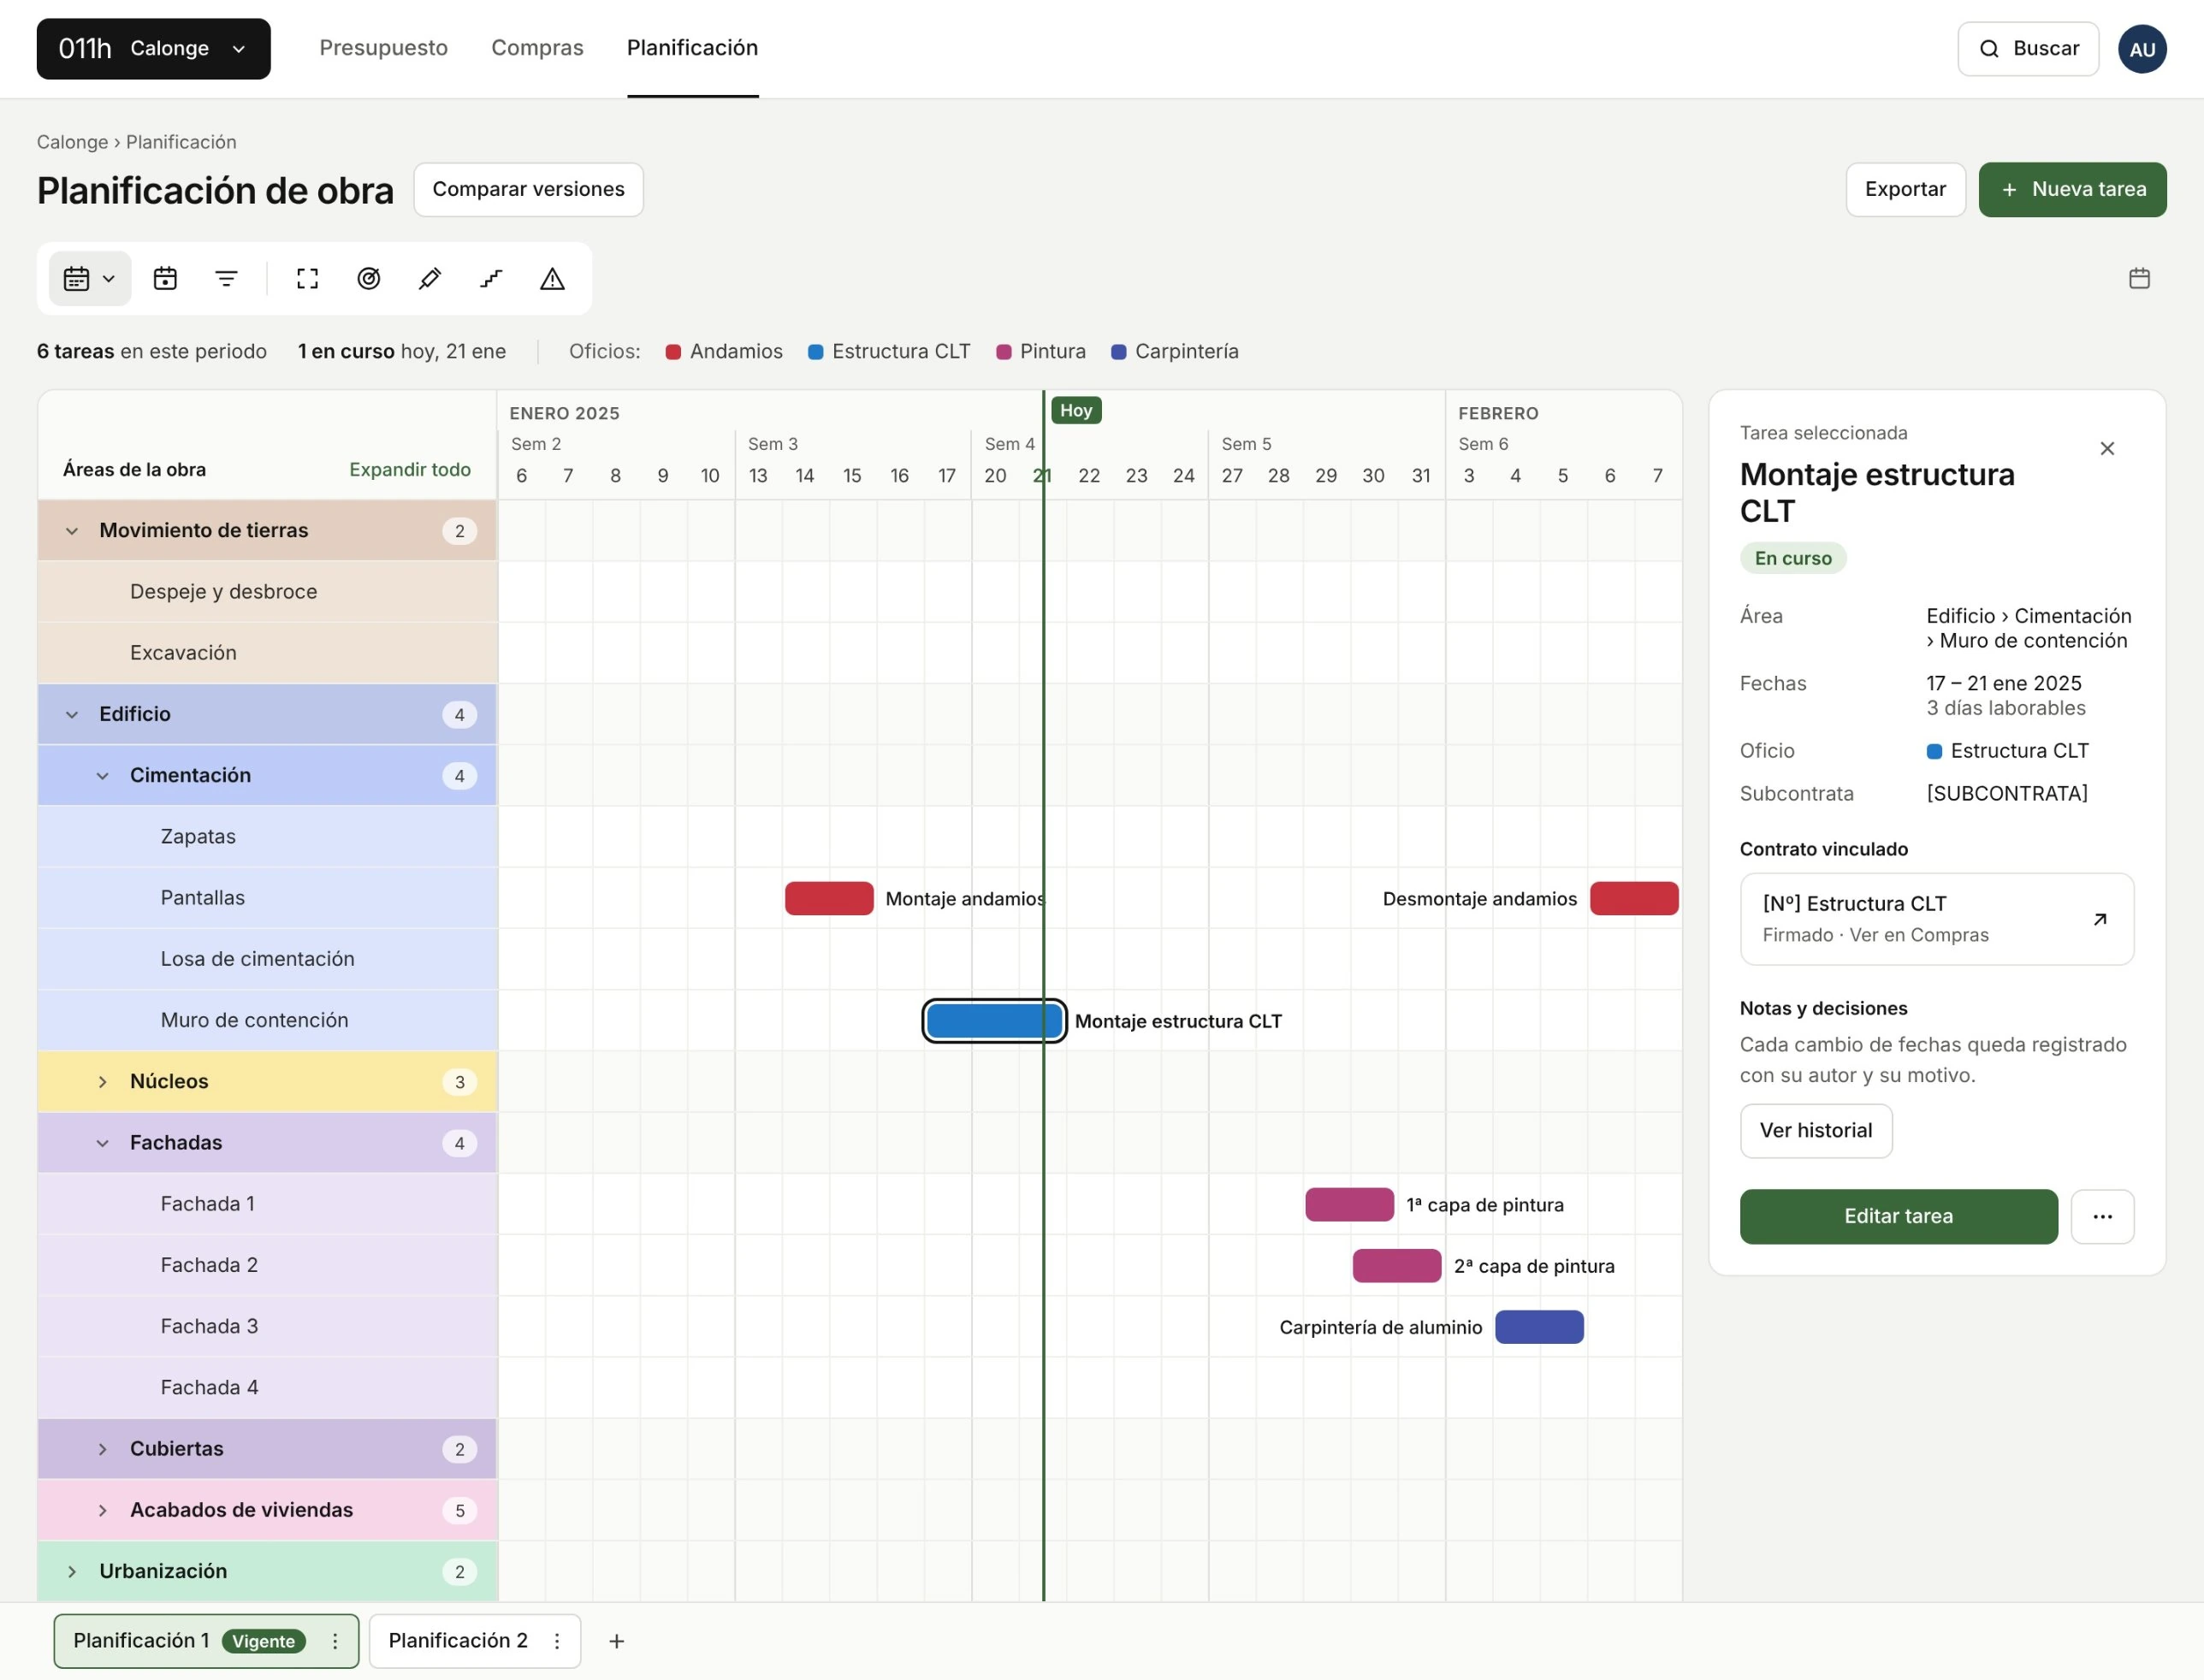Expand Acabados de viviendas group
Viewport: 2204px width, 1680px height.
click(x=102, y=1510)
